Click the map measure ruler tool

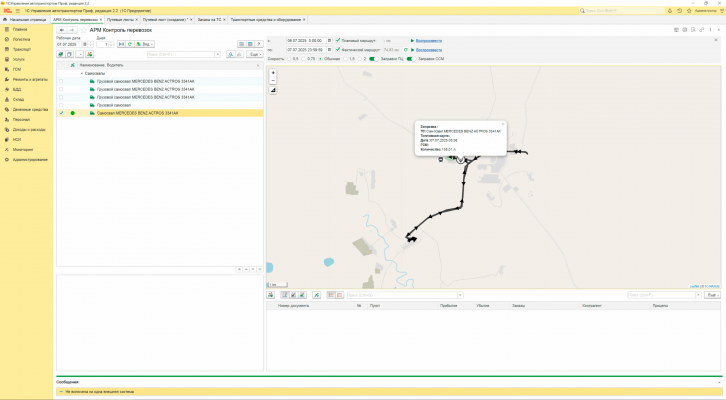tap(273, 90)
